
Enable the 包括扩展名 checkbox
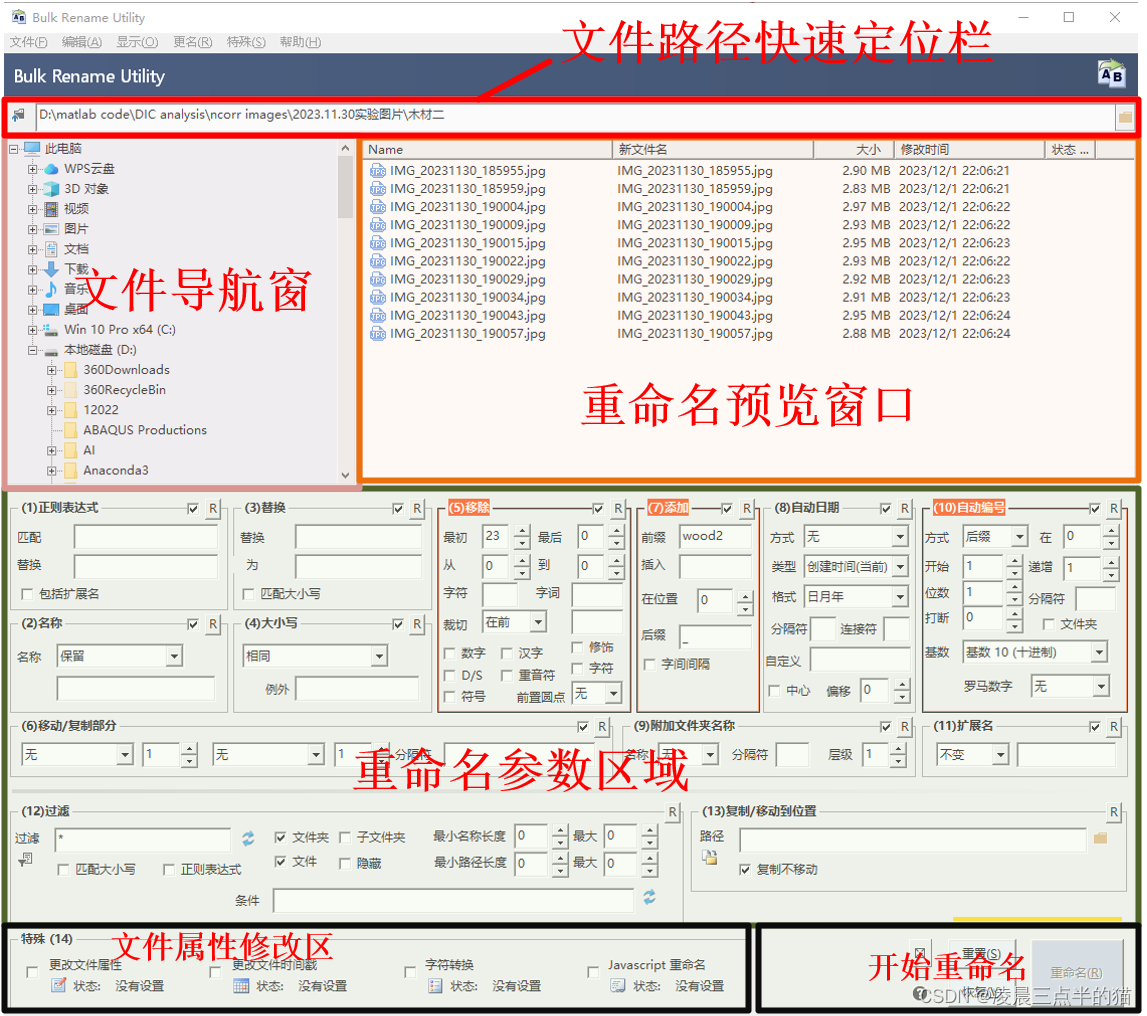click(27, 594)
